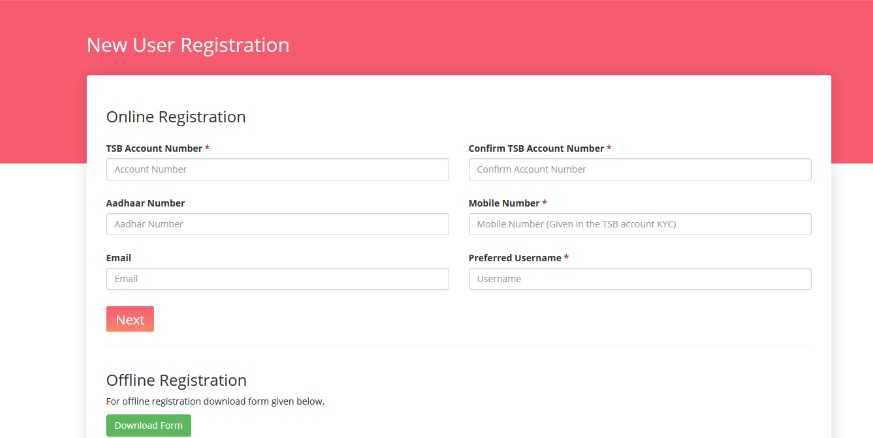The width and height of the screenshot is (873, 438).
Task: Click the TSB Account Number input field
Action: coord(277,169)
